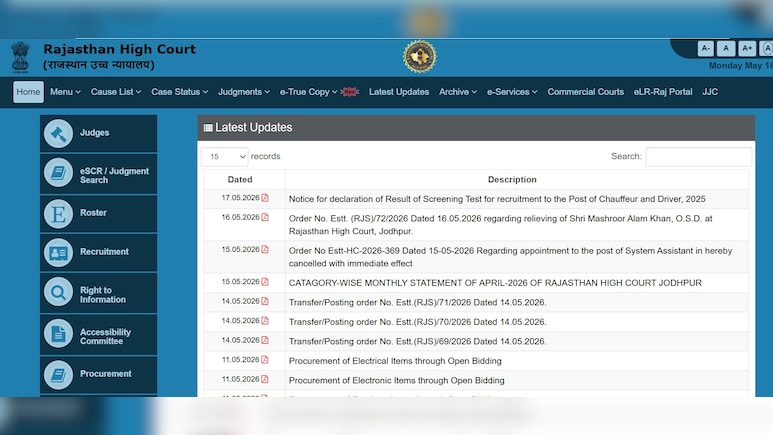Open Commercial Courts menu item
Image resolution: width=773 pixels, height=435 pixels.
click(x=585, y=92)
